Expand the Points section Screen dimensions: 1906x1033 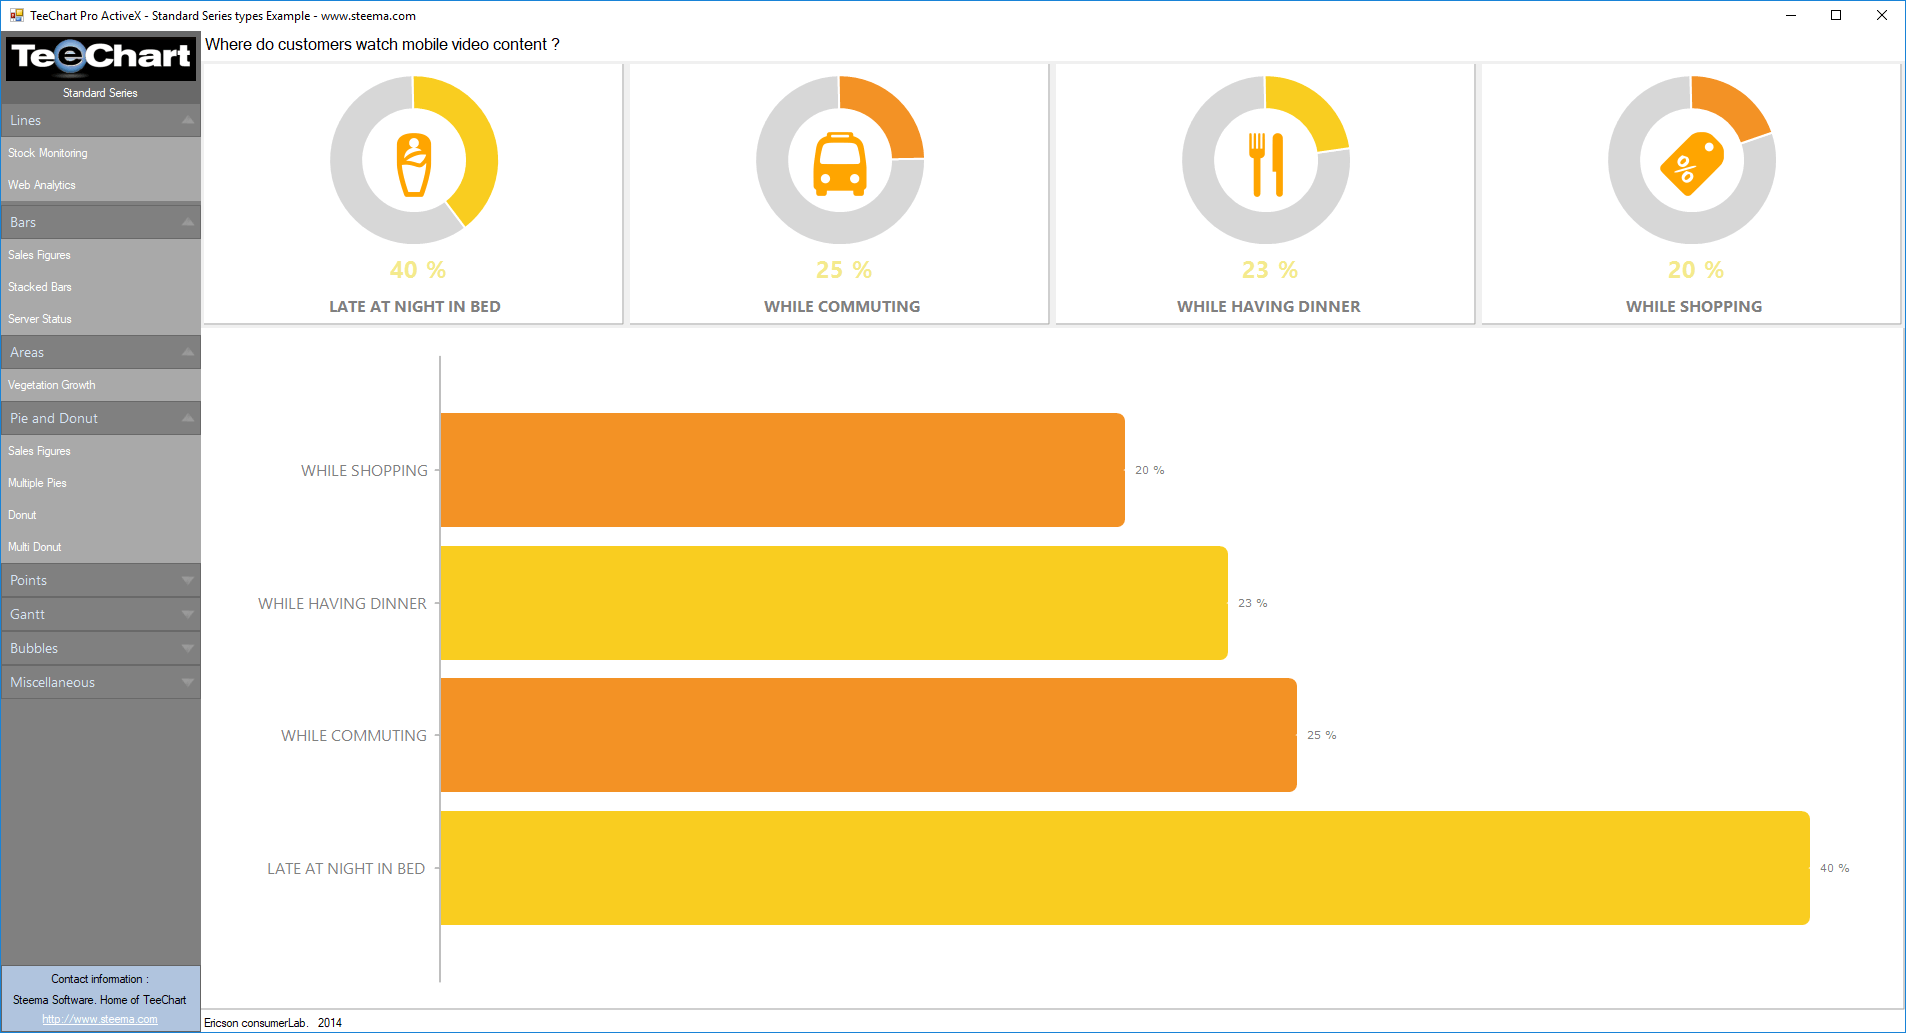tap(188, 580)
